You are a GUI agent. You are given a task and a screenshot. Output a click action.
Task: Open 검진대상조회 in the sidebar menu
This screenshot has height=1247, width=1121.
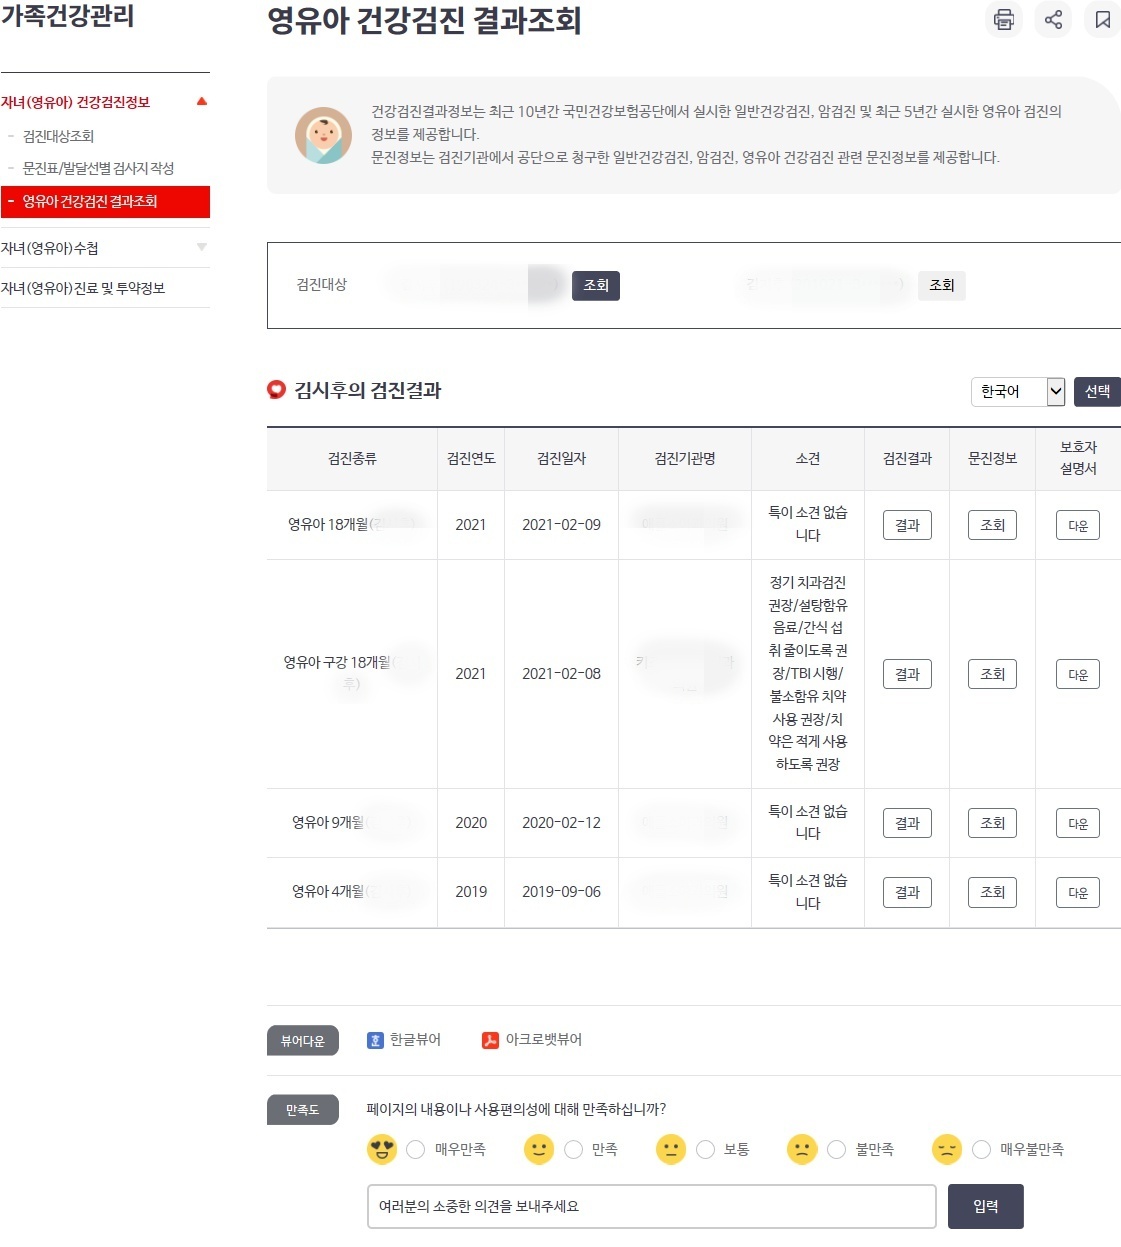pyautogui.click(x=62, y=136)
